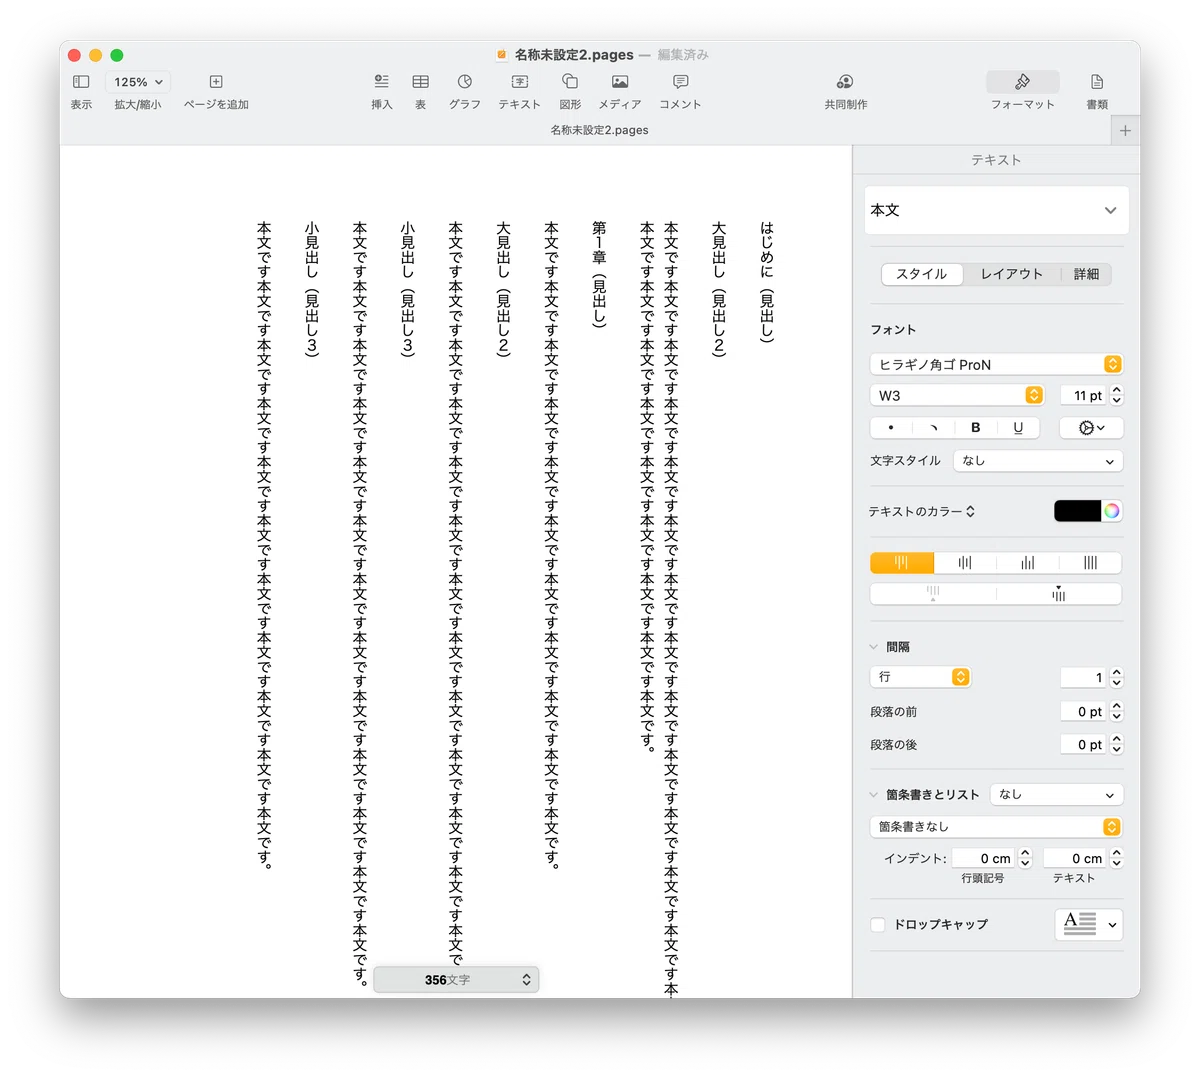The image size is (1200, 1077).
Task: Switch to the スタイル tab
Action: 922,274
